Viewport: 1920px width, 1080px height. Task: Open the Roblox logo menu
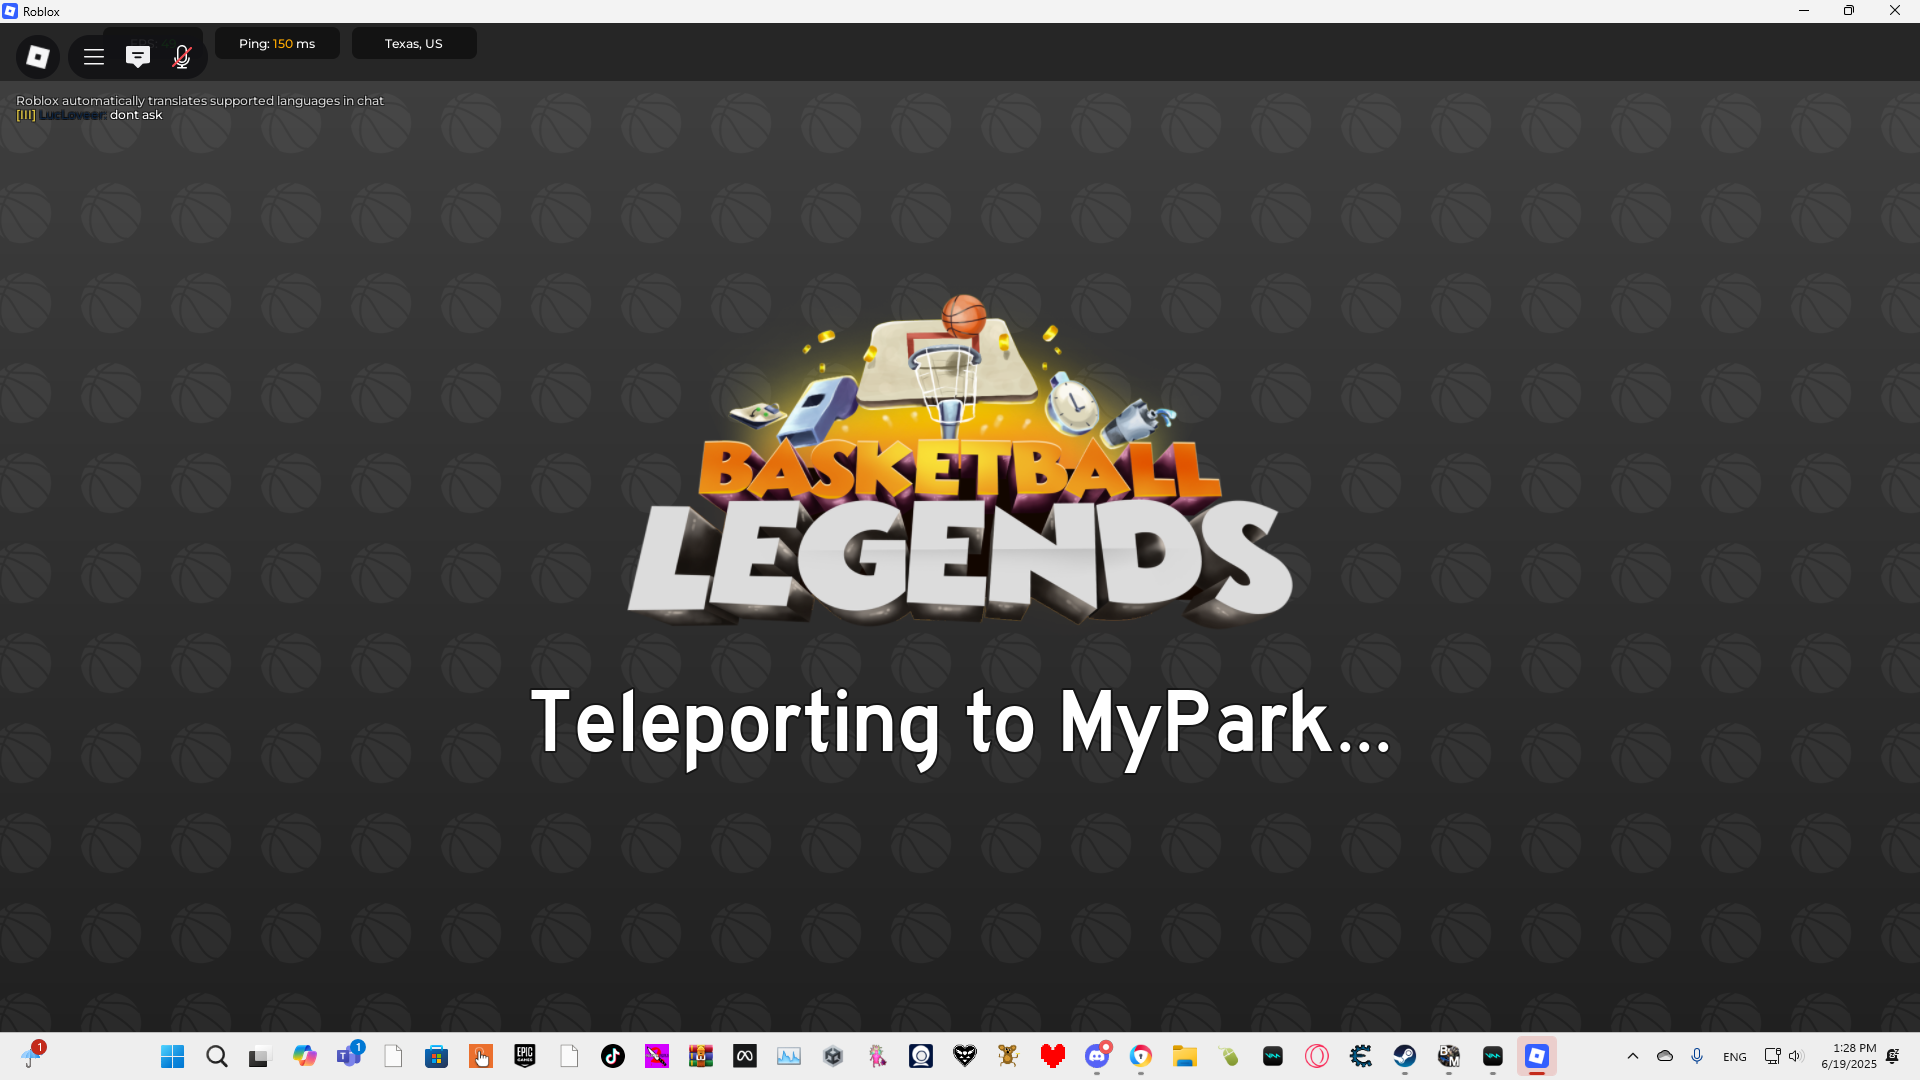[38, 57]
